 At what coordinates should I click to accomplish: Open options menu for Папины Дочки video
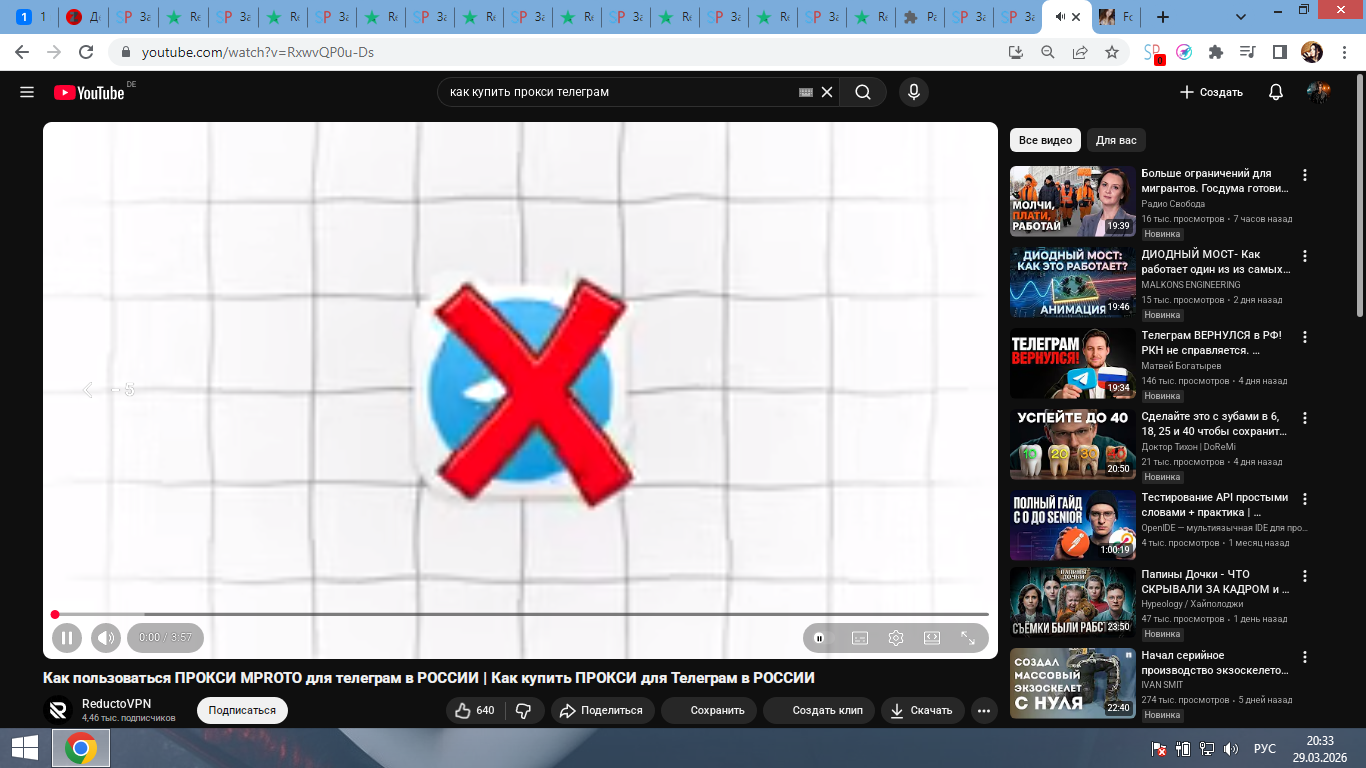tap(1304, 576)
